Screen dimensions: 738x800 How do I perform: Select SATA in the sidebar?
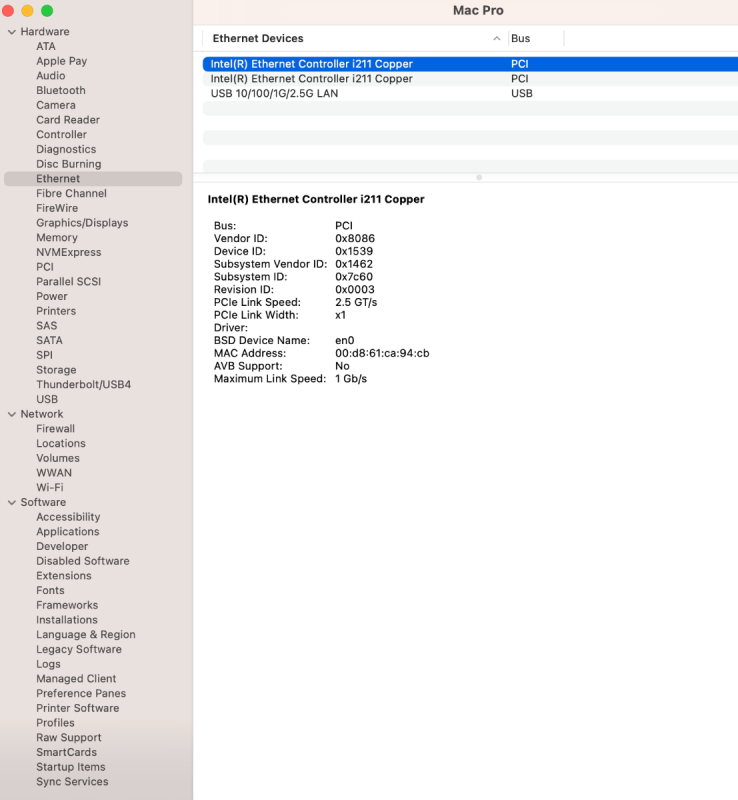click(x=49, y=341)
